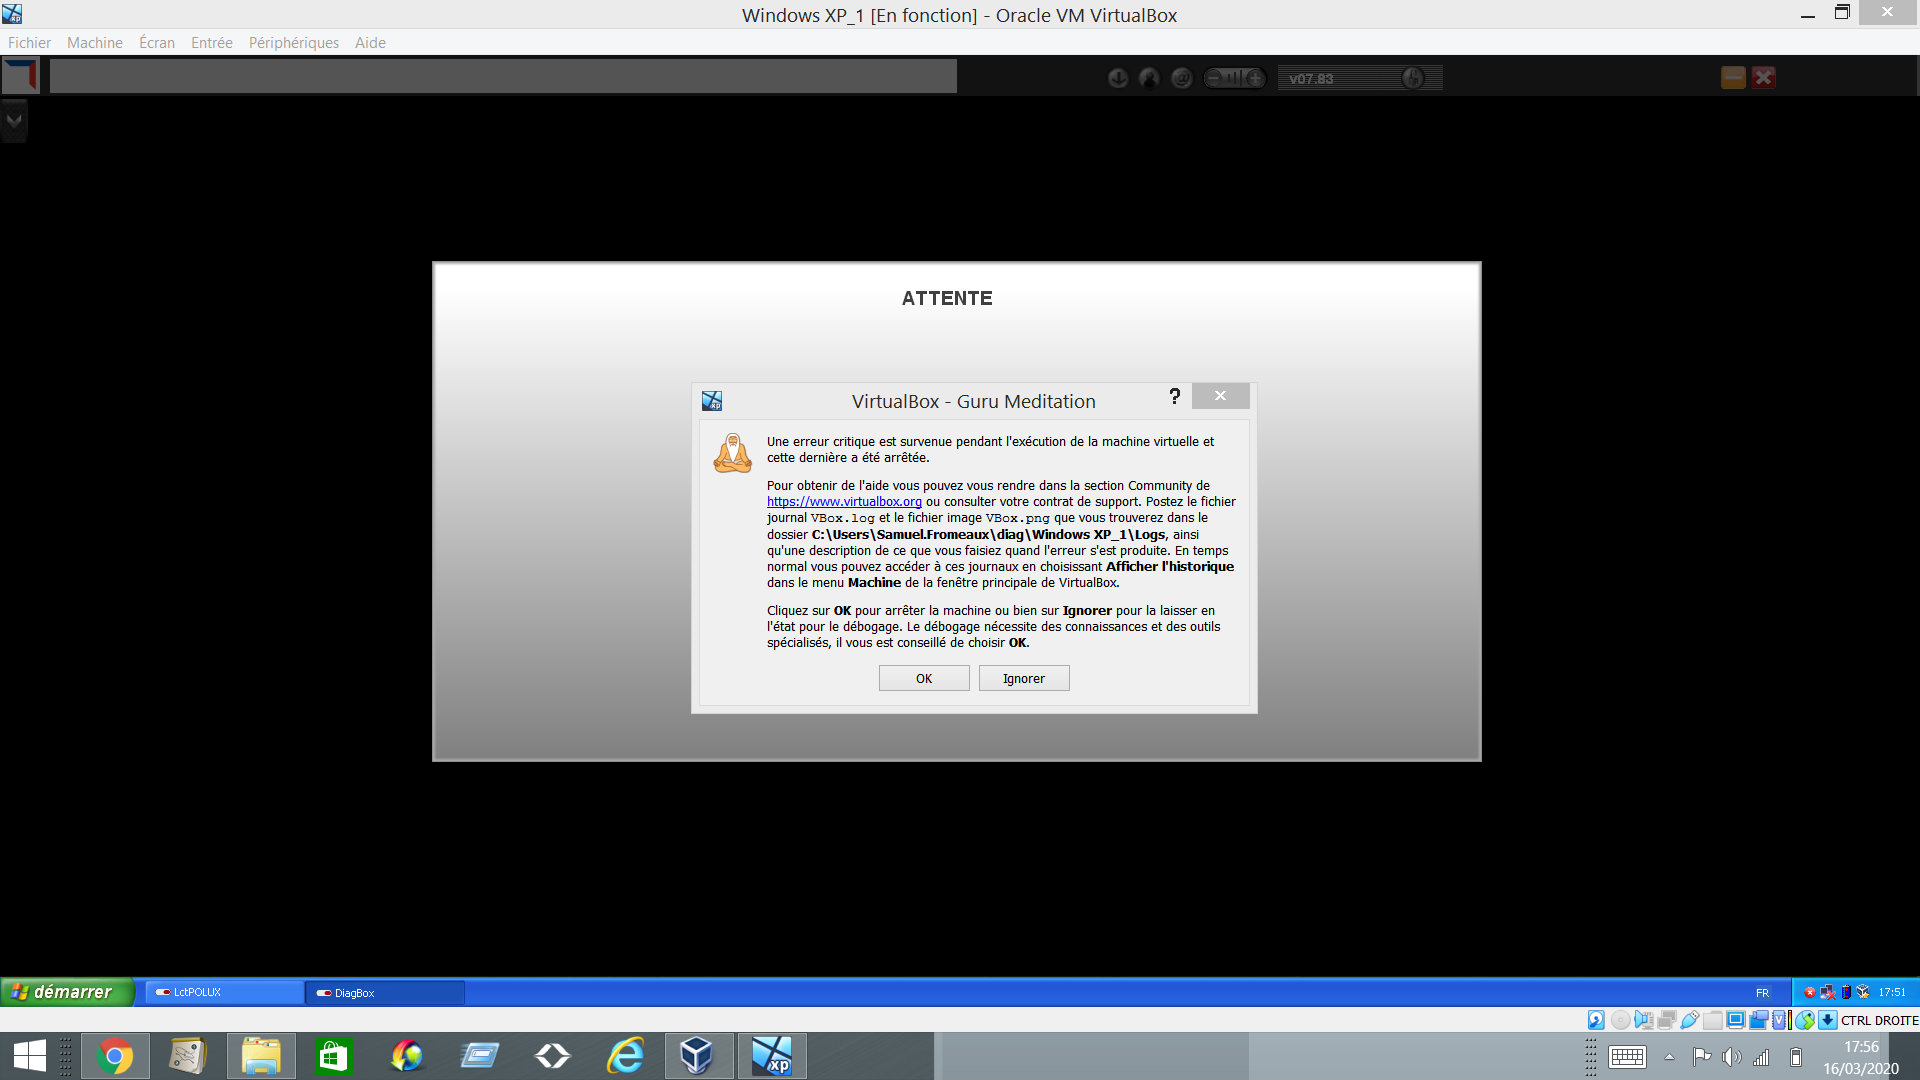Image resolution: width=1920 pixels, height=1080 pixels.
Task: Click the CTRL DROITE host key label
Action: pos(1880,1020)
